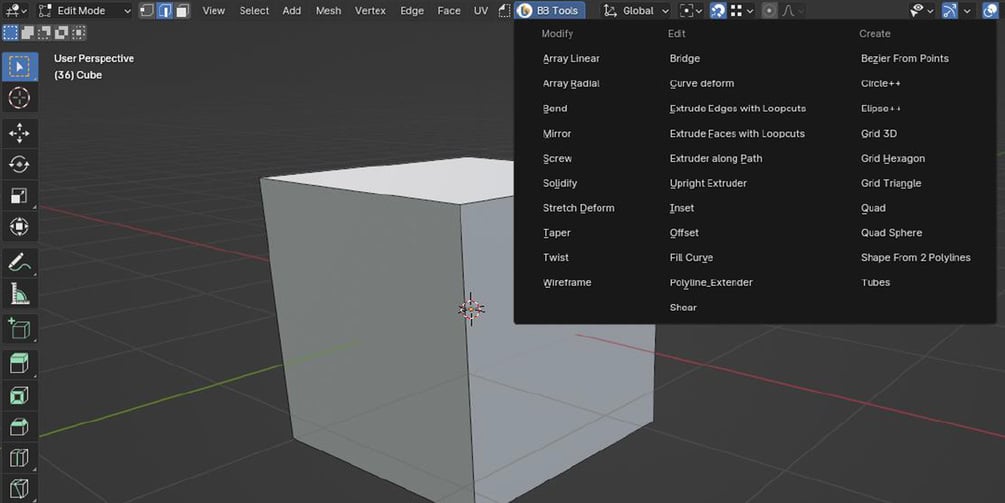Set selection mode to new selection
This screenshot has height=503, width=1005.
pos(10,33)
